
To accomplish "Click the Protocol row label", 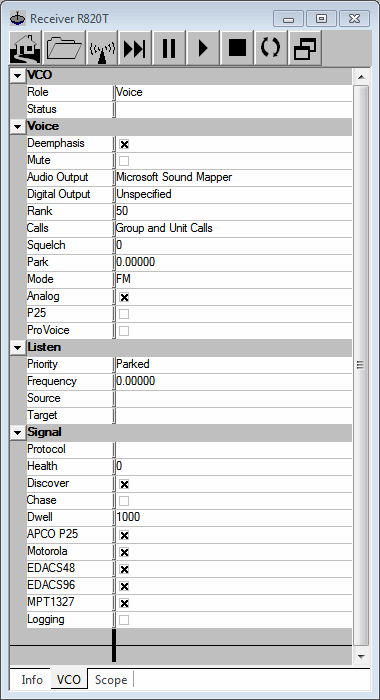I will coord(46,450).
